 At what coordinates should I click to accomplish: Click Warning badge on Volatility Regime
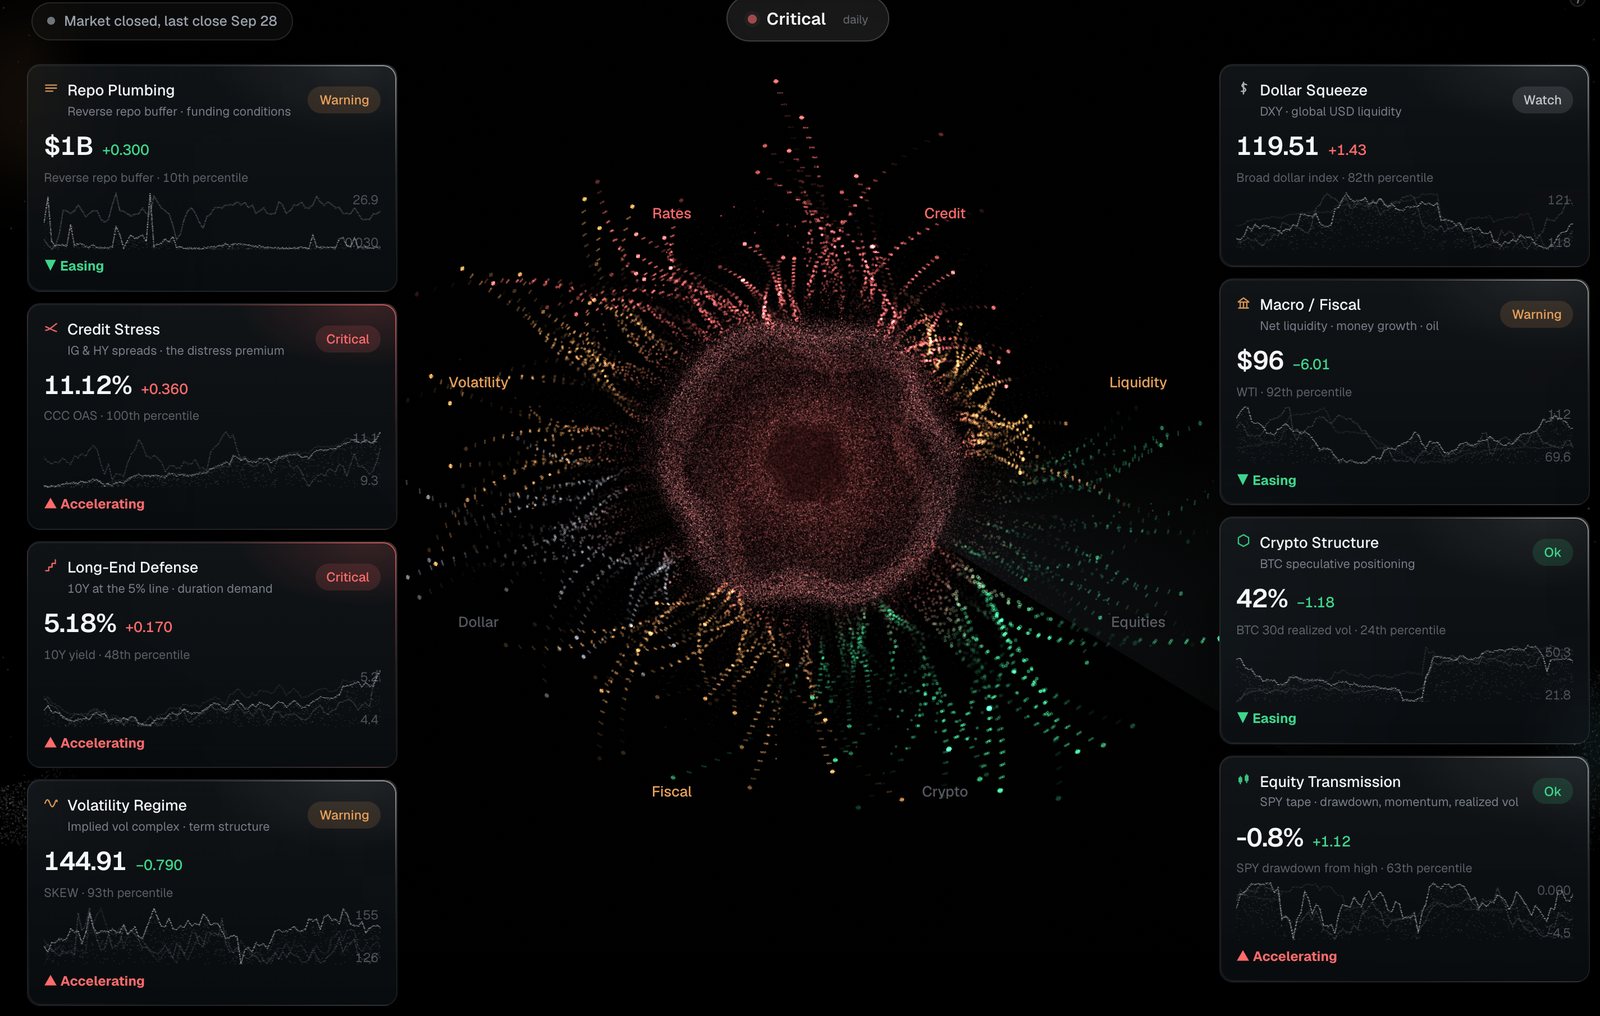(344, 815)
